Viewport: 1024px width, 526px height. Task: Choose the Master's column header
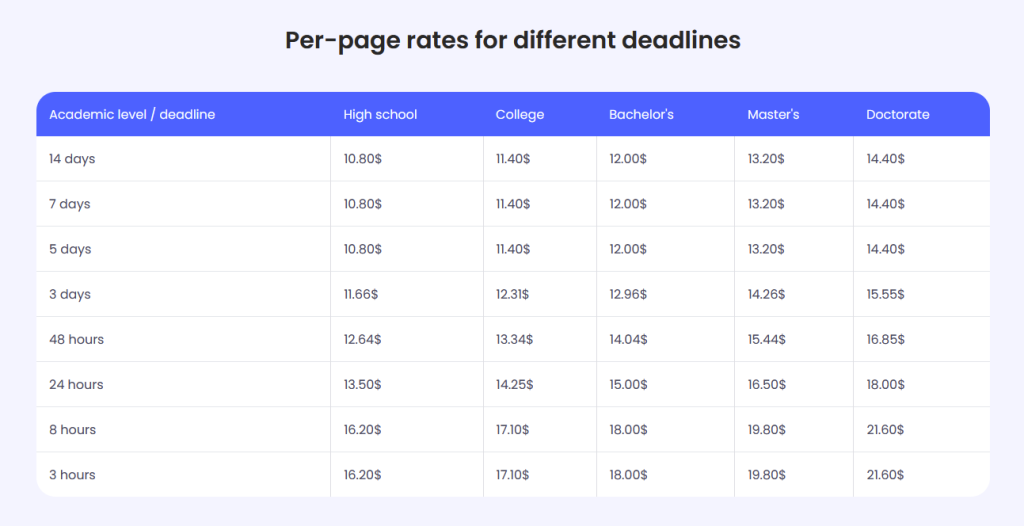(x=773, y=115)
